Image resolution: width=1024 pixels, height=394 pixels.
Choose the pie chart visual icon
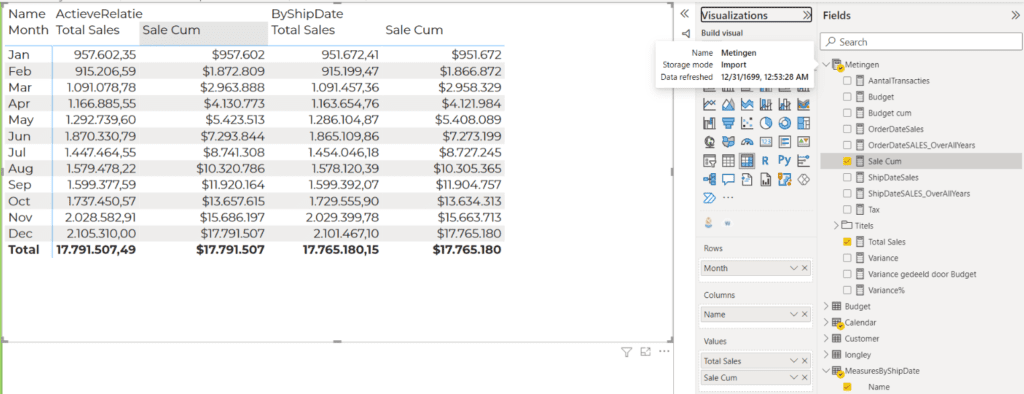[x=766, y=123]
